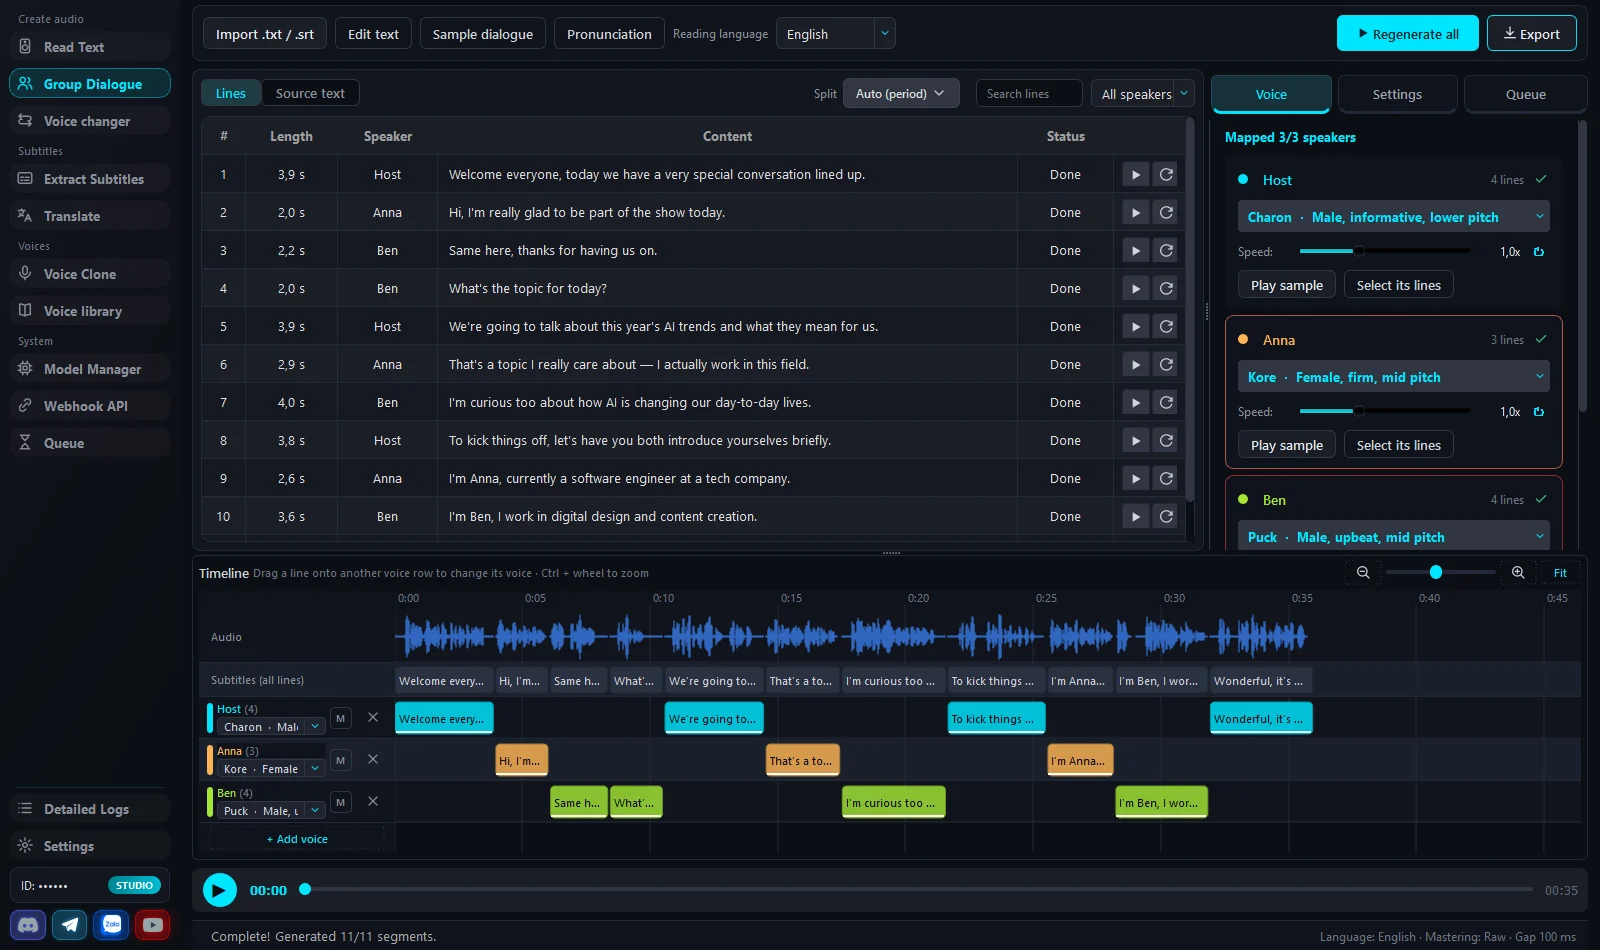Mute the Ben voice track
1600x950 pixels.
click(x=341, y=802)
